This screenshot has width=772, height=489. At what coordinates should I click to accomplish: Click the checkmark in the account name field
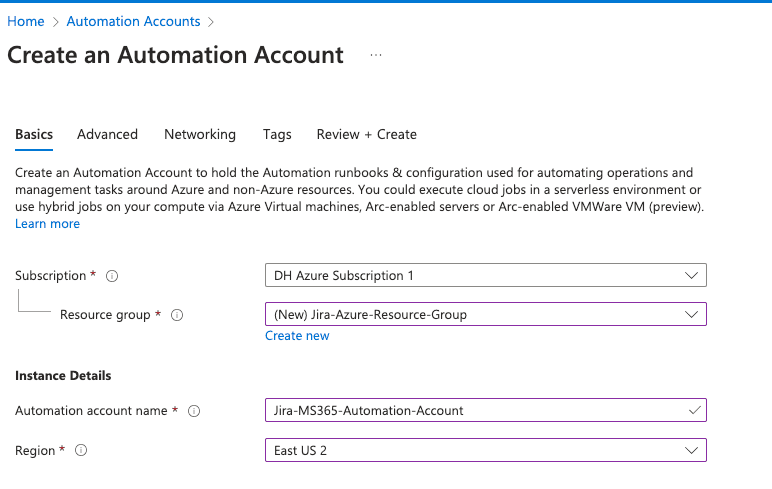tap(695, 410)
